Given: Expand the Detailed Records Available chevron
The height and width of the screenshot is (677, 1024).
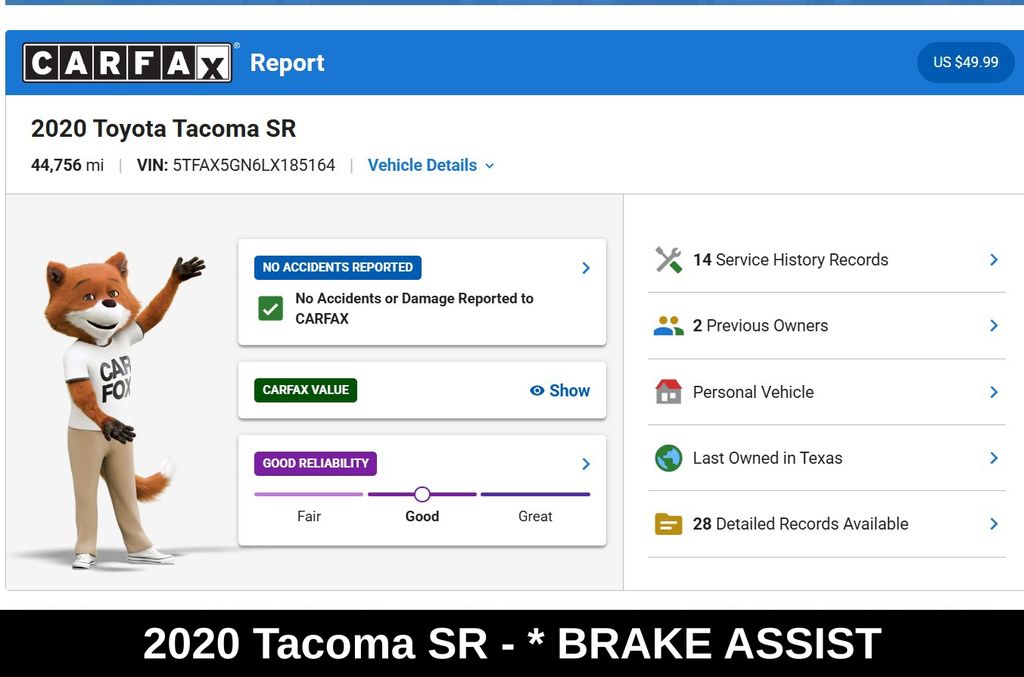Looking at the screenshot, I should (994, 524).
